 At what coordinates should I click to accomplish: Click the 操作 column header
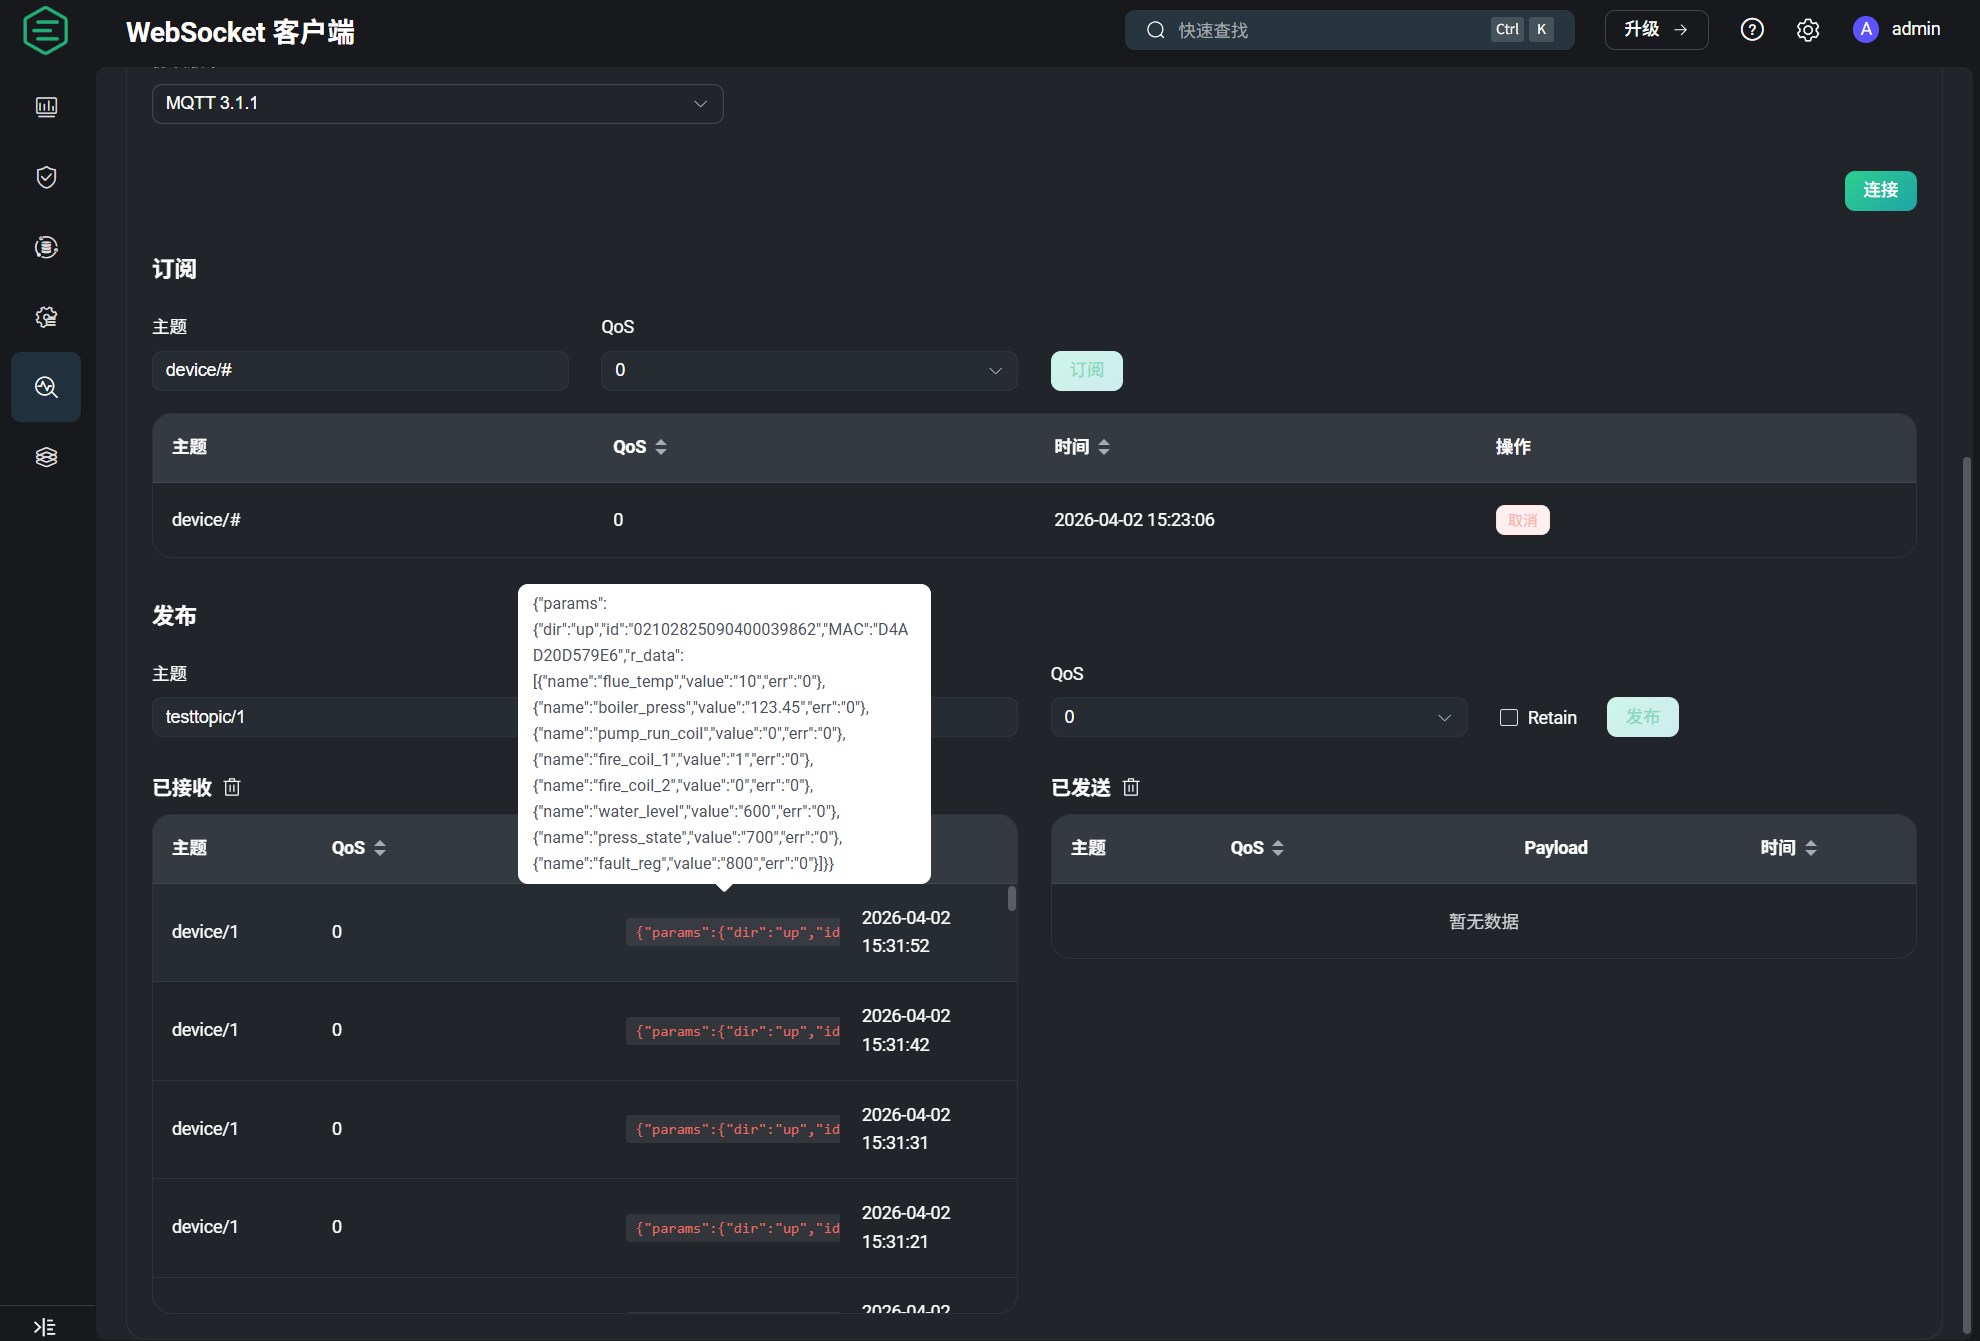click(1513, 447)
